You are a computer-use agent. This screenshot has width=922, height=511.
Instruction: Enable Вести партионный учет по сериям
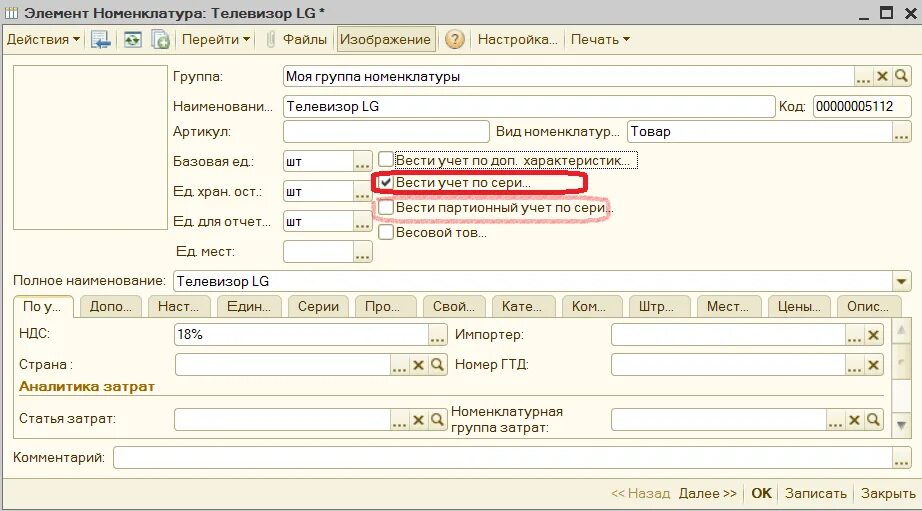click(386, 207)
